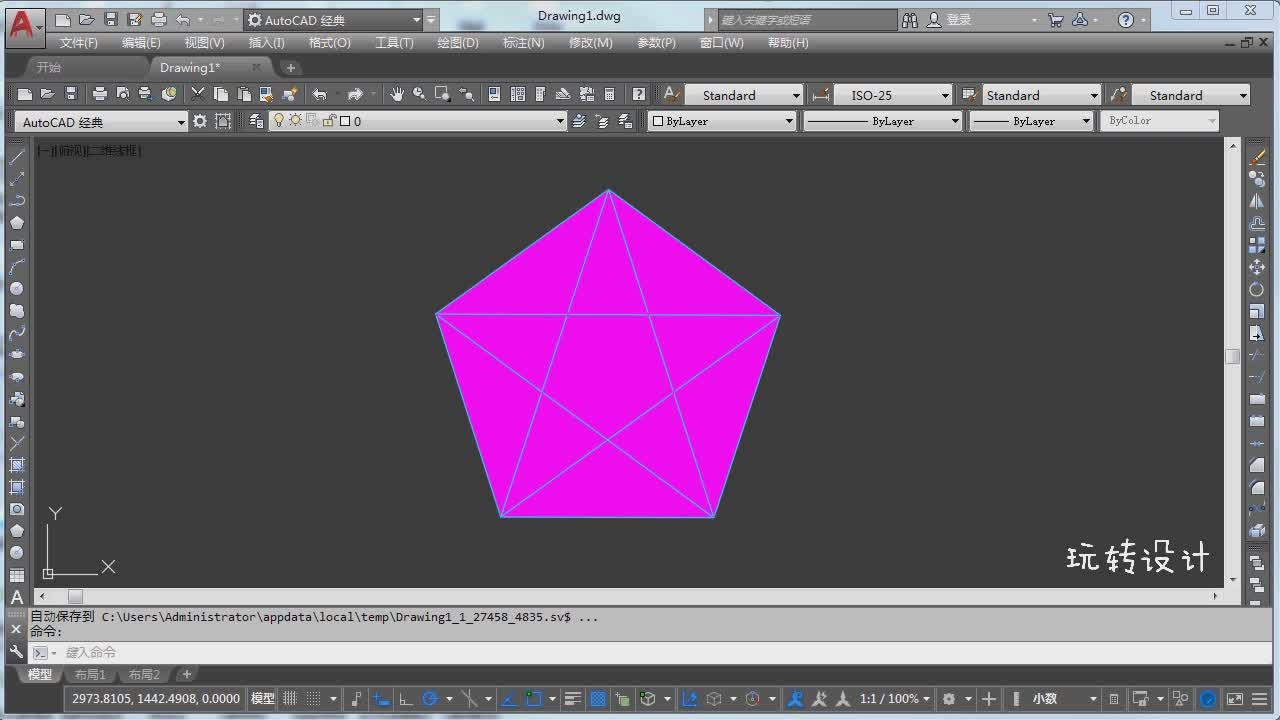The width and height of the screenshot is (1280, 720).
Task: Click the layer 0 color swatch
Action: (x=345, y=121)
